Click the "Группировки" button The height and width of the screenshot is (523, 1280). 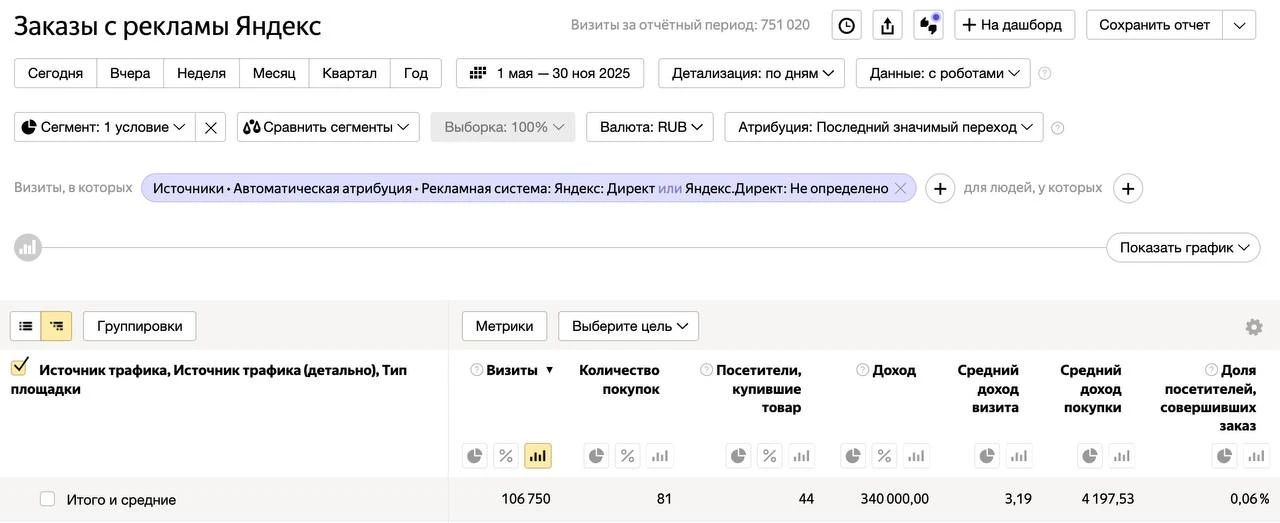[x=139, y=326]
